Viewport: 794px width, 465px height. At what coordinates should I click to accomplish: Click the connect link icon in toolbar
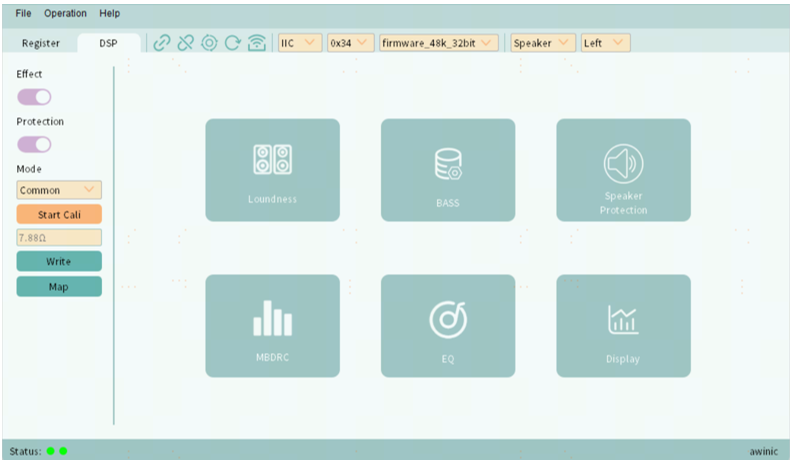161,43
